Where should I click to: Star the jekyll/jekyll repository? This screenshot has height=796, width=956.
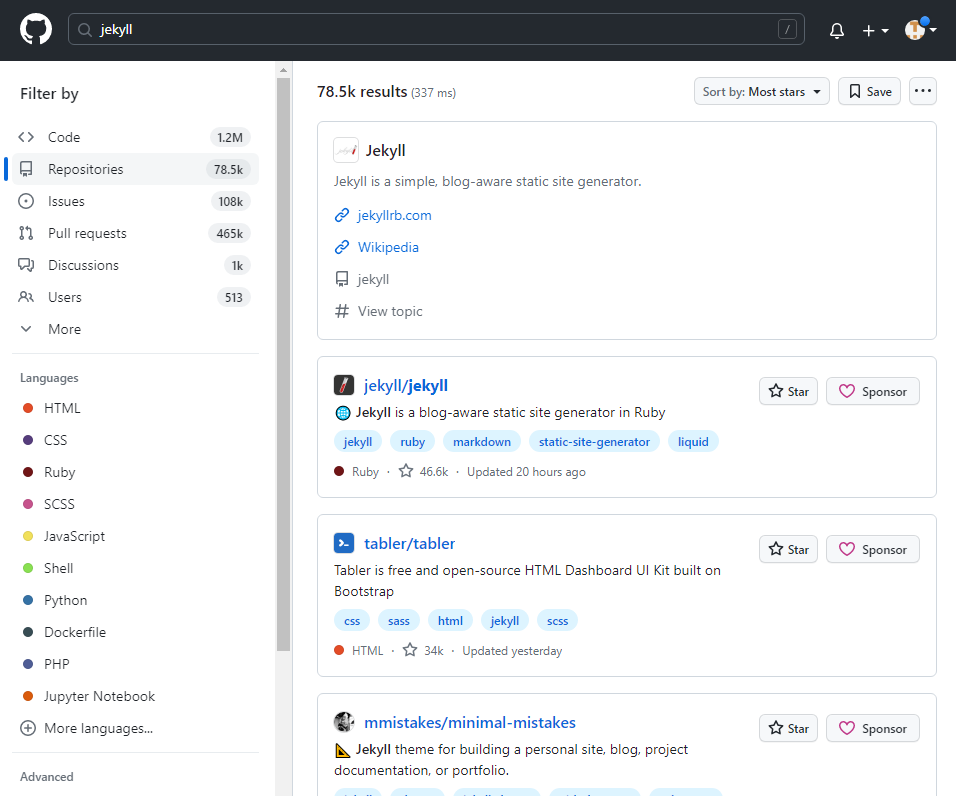point(788,391)
